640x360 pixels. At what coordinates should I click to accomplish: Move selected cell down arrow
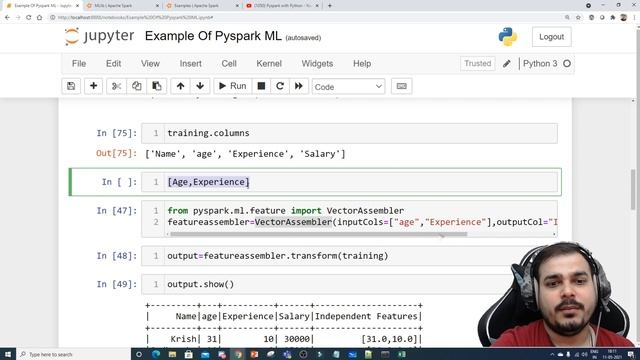point(200,86)
